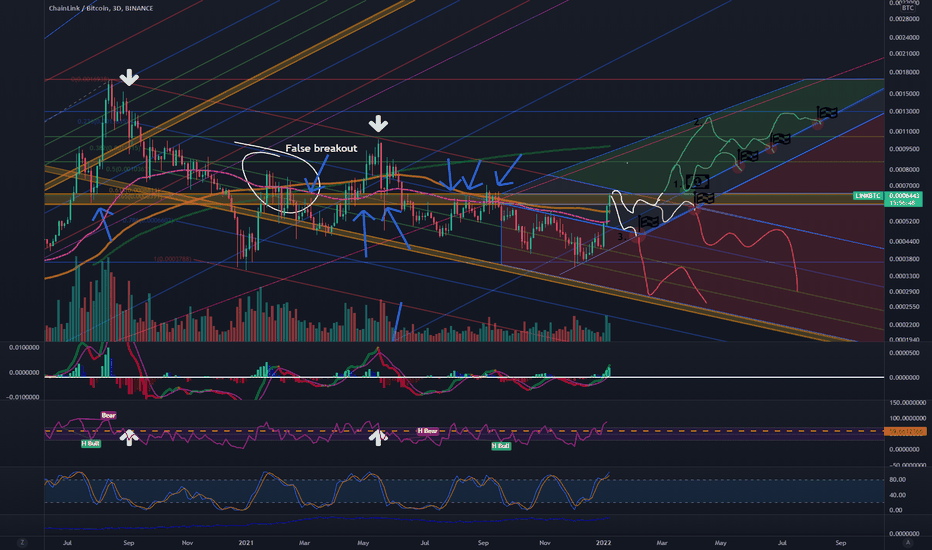Click the 100.0000000 RSI scale value
This screenshot has height=550, width=932.
pyautogui.click(x=907, y=419)
